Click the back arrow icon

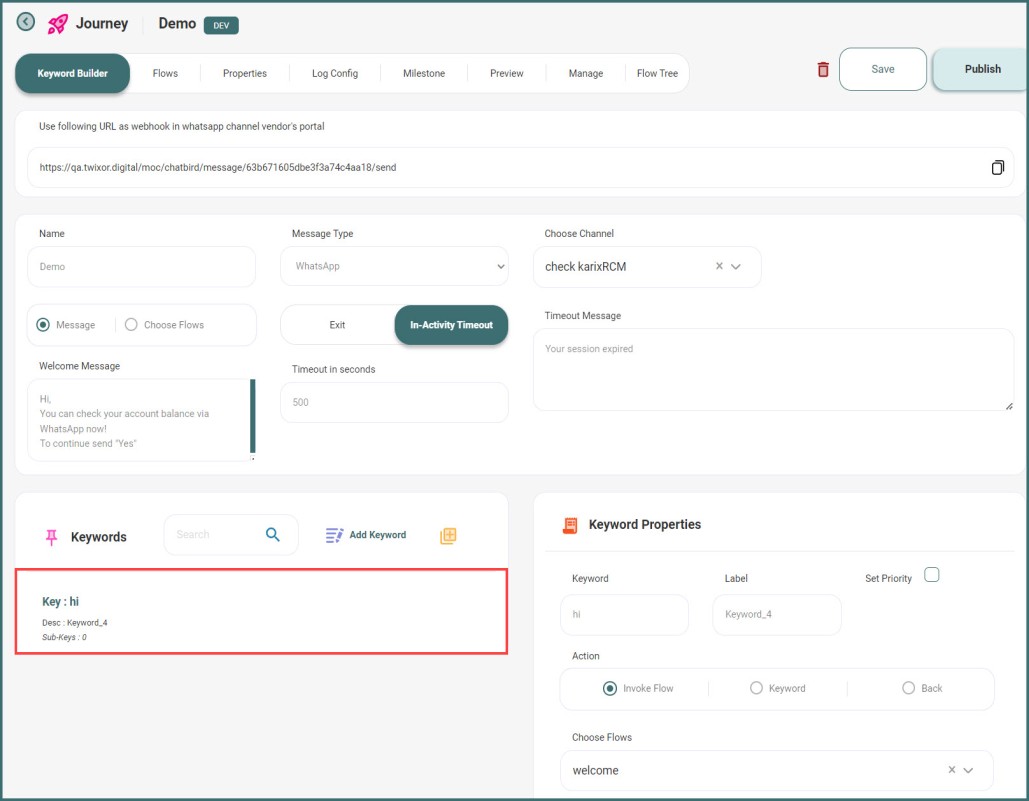point(26,22)
